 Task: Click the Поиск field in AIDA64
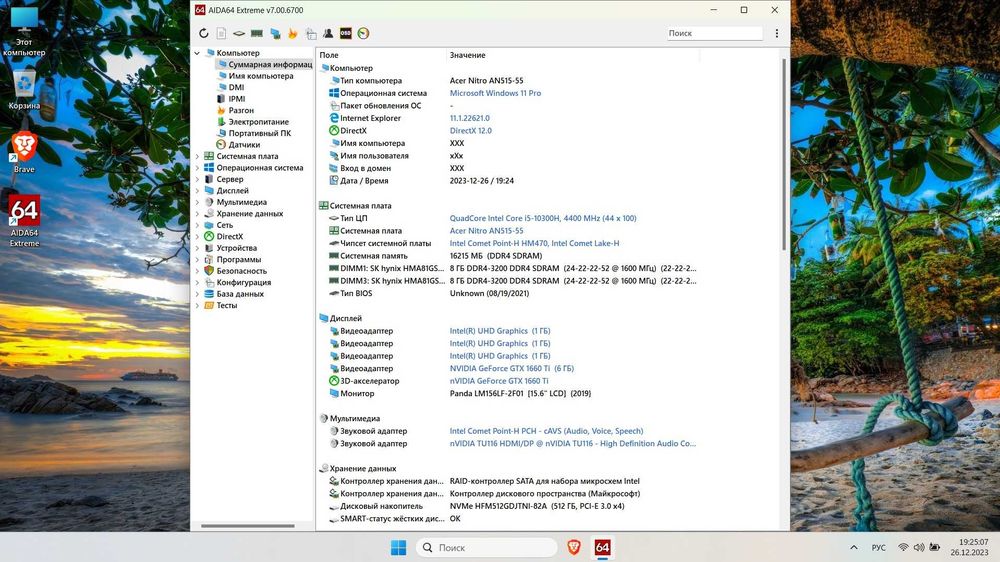714,33
